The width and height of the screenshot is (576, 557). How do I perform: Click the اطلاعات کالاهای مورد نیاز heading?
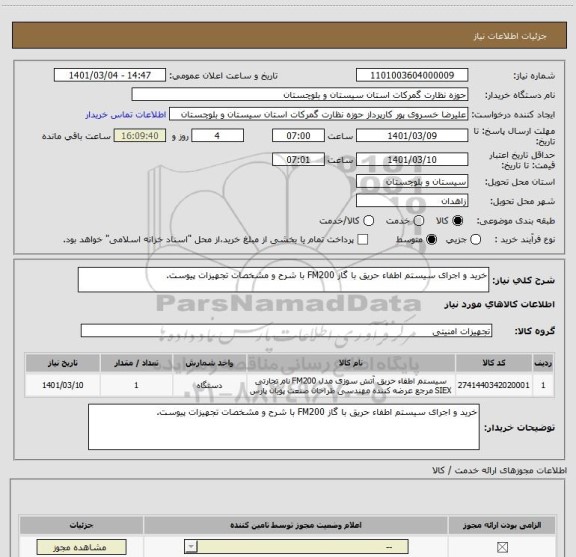click(x=500, y=305)
